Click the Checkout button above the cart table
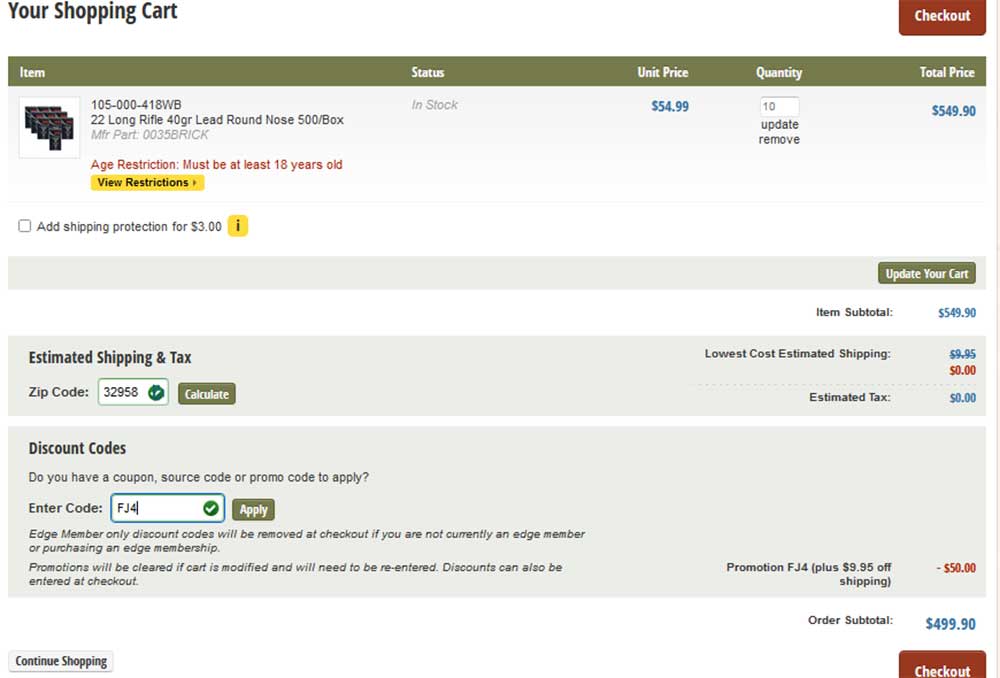This screenshot has width=1000, height=678. point(942,16)
